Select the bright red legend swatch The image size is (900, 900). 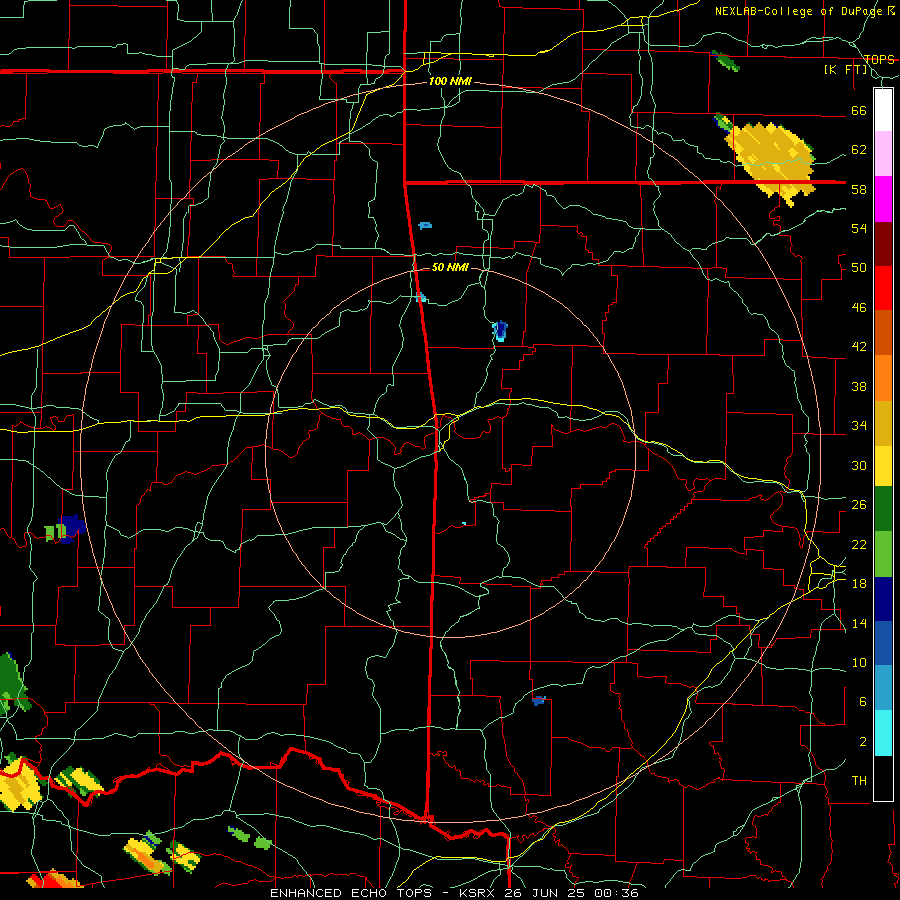883,288
